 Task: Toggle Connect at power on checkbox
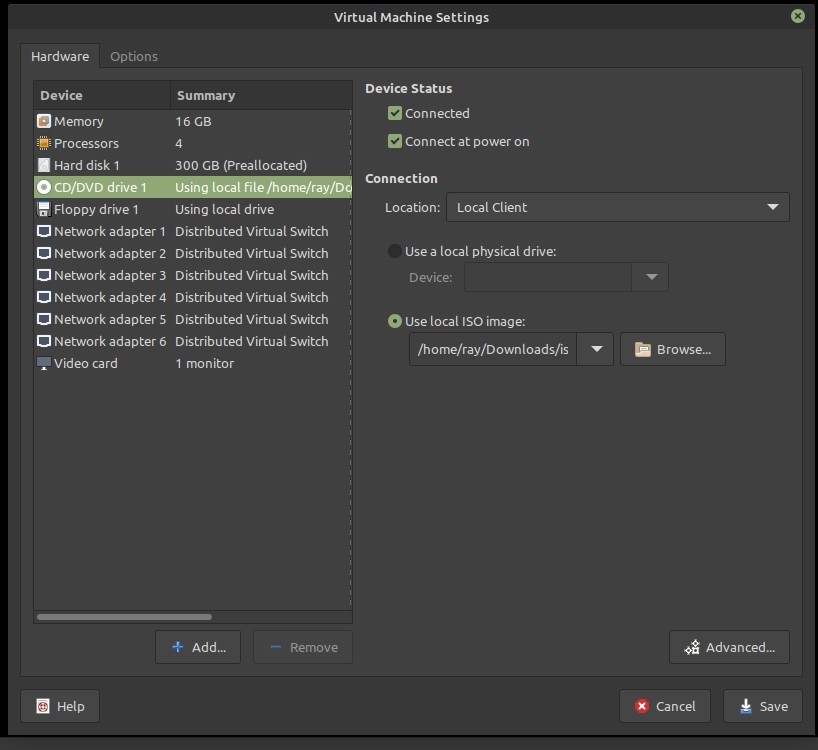pos(395,141)
